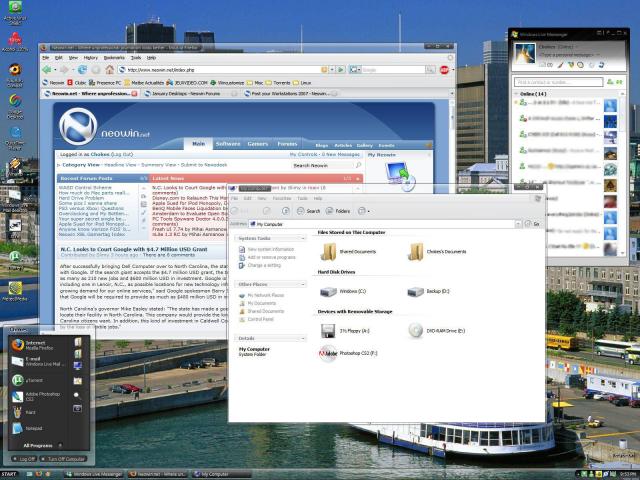The width and height of the screenshot is (640, 480).
Task: Open the Tools menu in Firefox
Action: click(136, 58)
